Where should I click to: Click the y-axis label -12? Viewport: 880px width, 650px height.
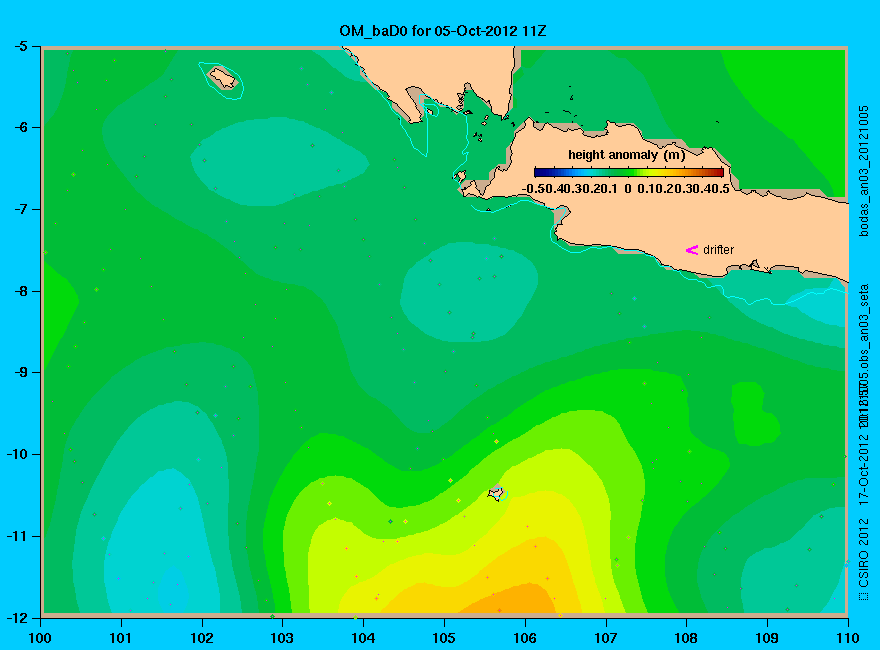(x=16, y=617)
